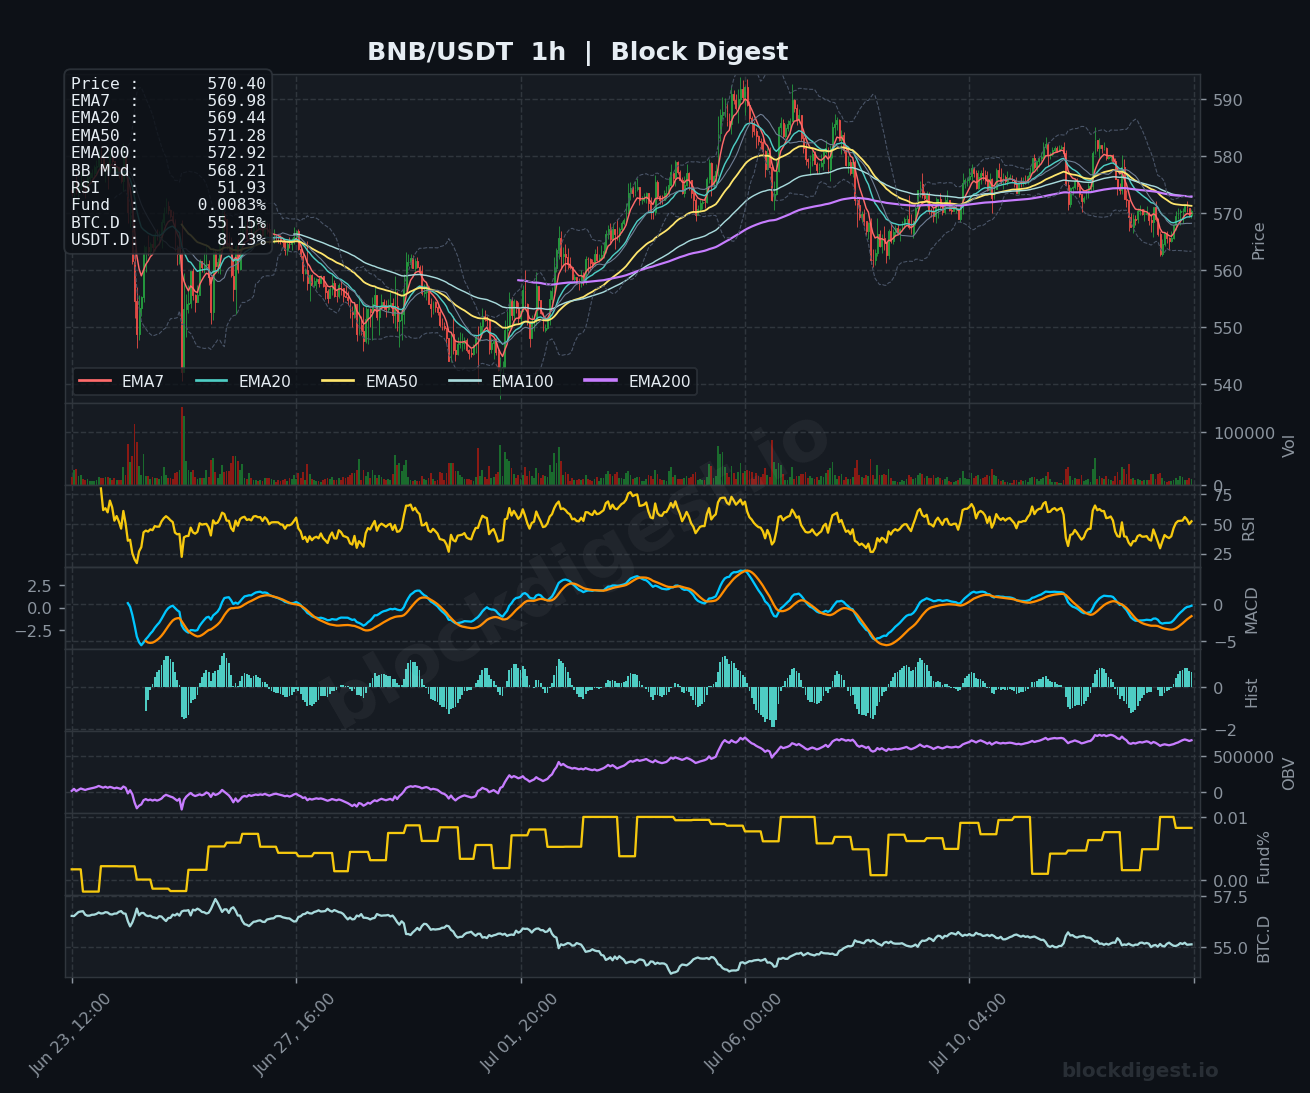Screen dimensions: 1310x1093
Task: Click the Hist axis title
Action: [x=1252, y=692]
